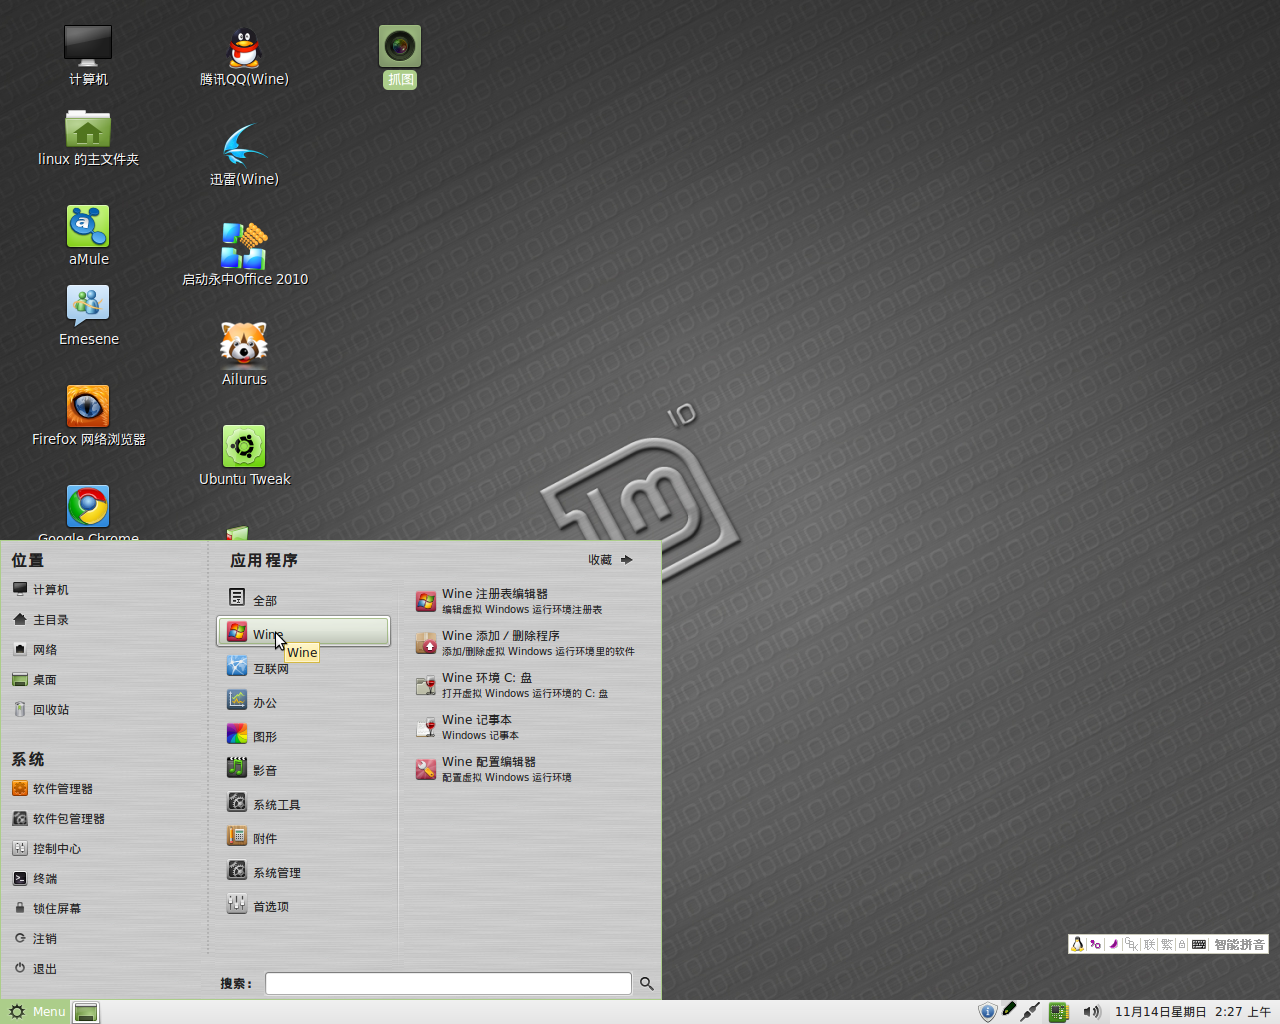Click the search magnifier icon in menu
The width and height of the screenshot is (1280, 1024).
(647, 984)
